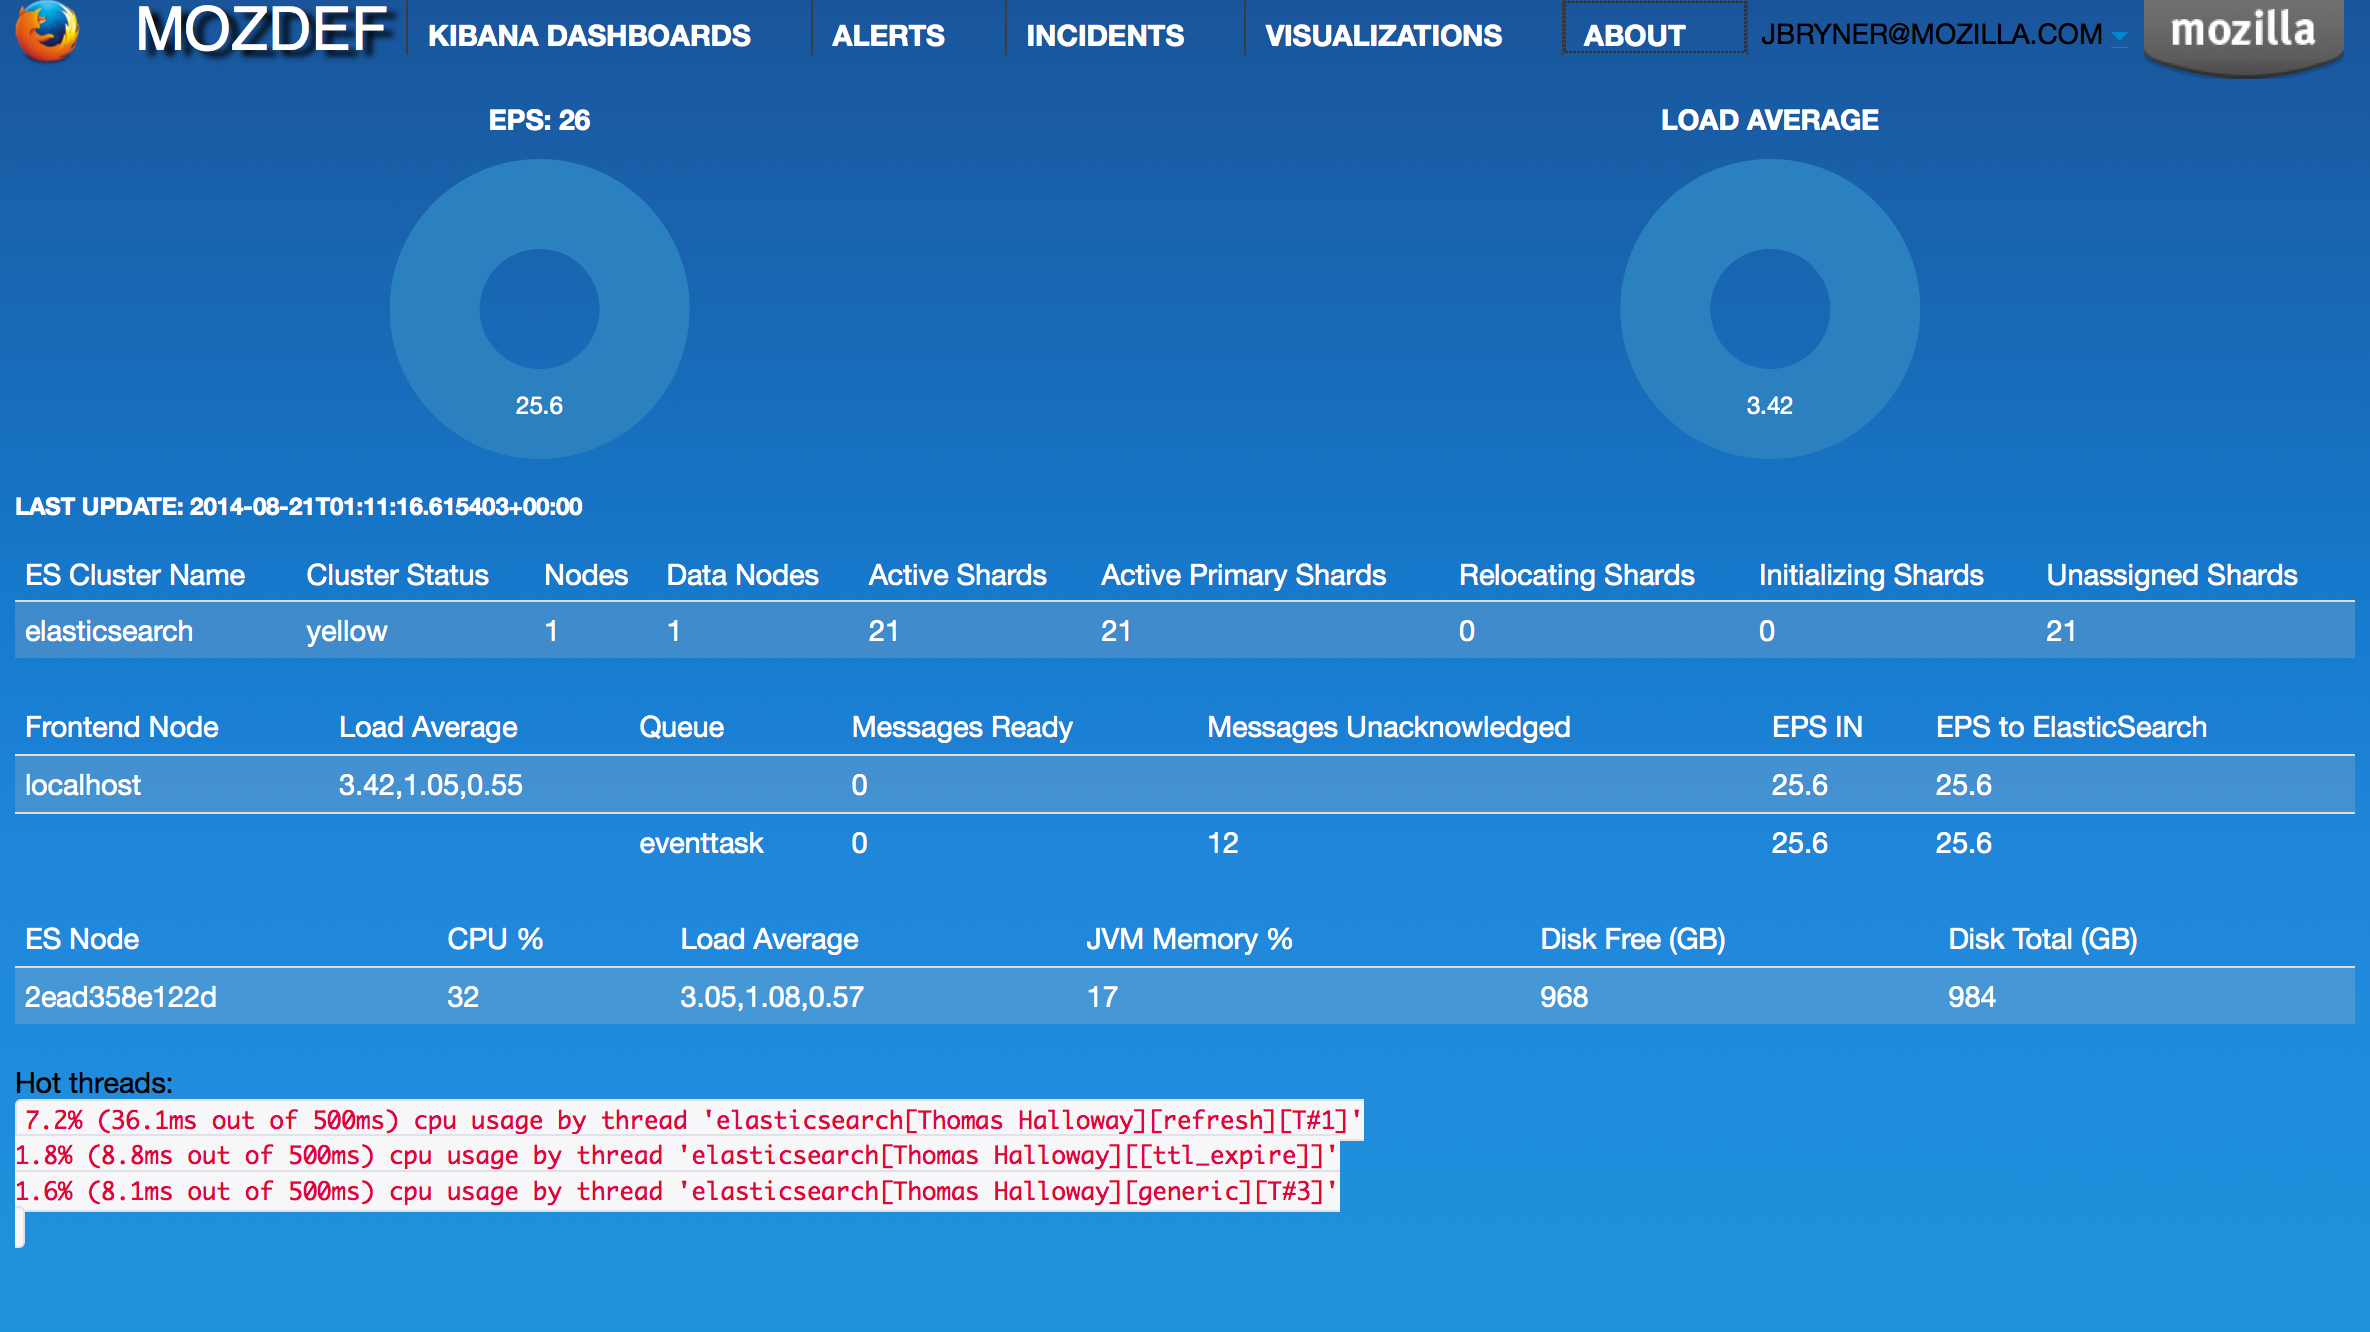Open the Alerts menu

888,35
